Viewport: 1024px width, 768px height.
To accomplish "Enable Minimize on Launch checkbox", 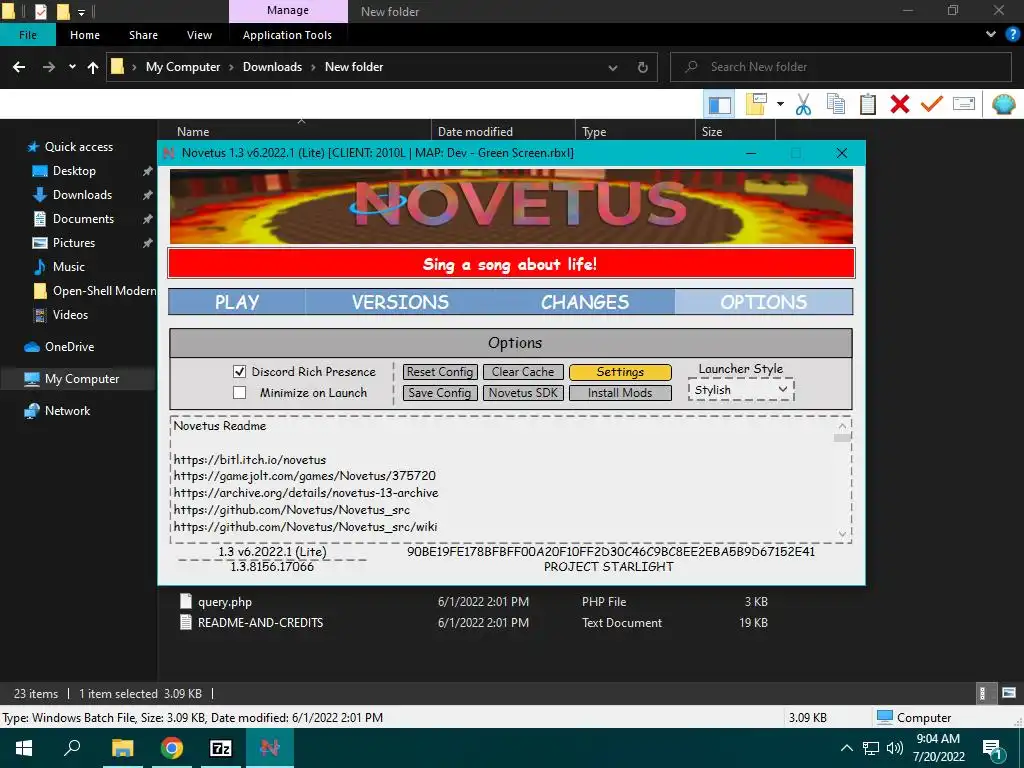I will tap(240, 392).
